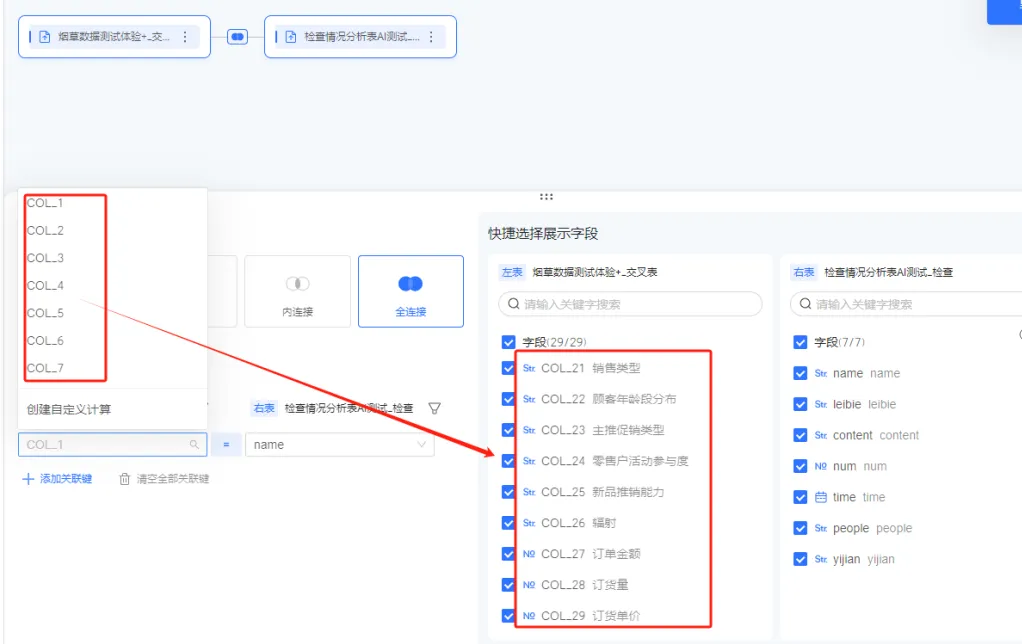
Task: Click the file icon in 检查情况分析表AI测试 node
Action: pyautogui.click(x=291, y=37)
